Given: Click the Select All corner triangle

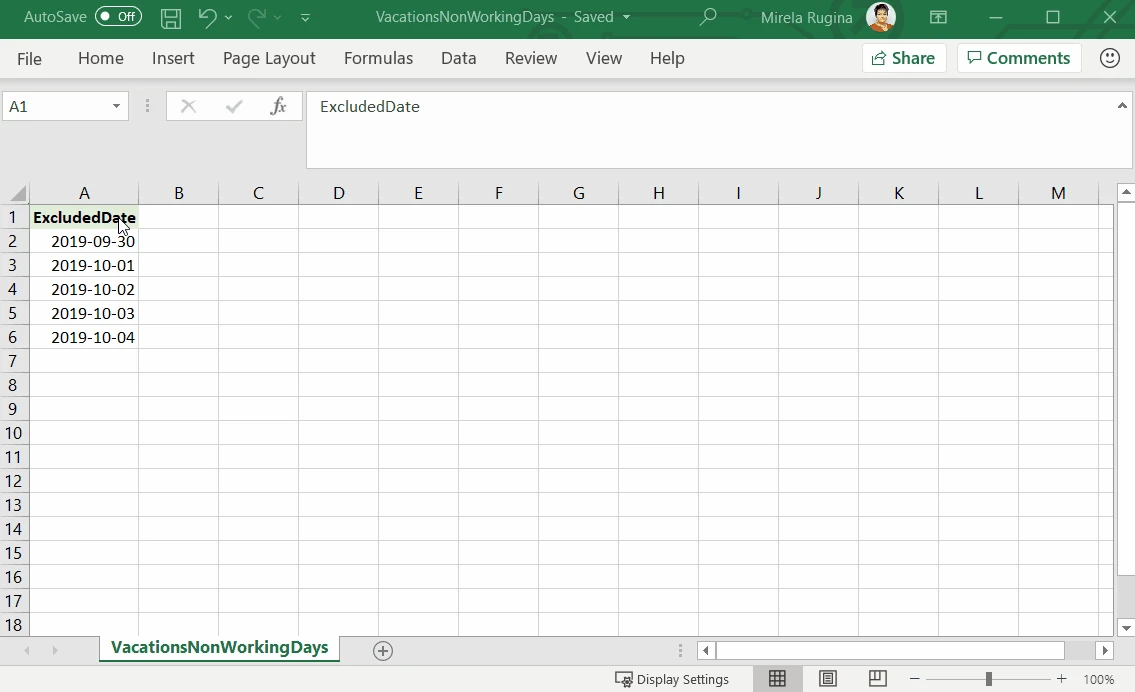Looking at the screenshot, I should 19,193.
